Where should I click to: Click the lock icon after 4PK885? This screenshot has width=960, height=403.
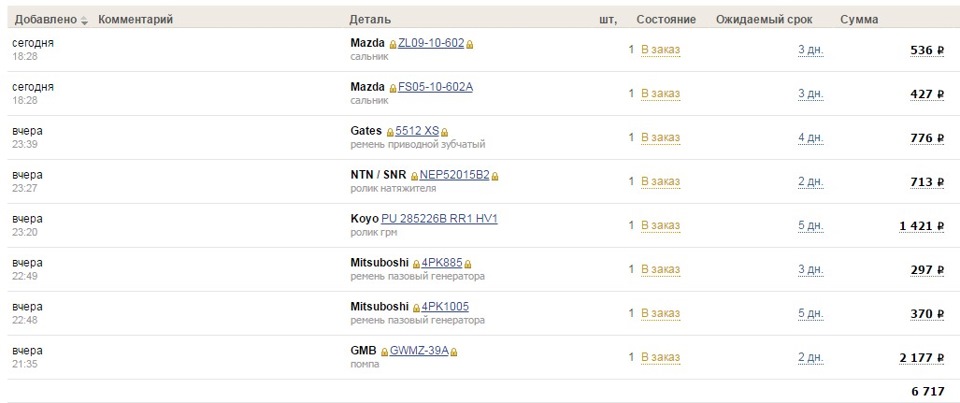click(464, 264)
